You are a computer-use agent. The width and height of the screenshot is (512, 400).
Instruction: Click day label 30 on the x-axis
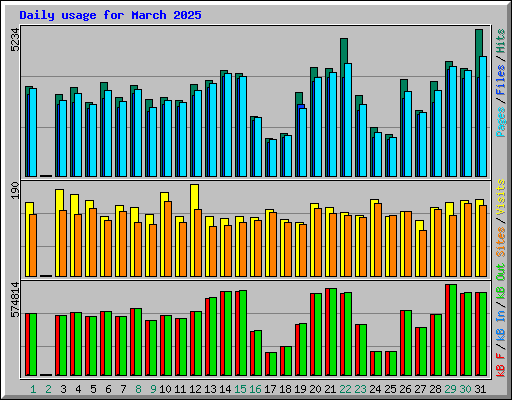coord(465,389)
